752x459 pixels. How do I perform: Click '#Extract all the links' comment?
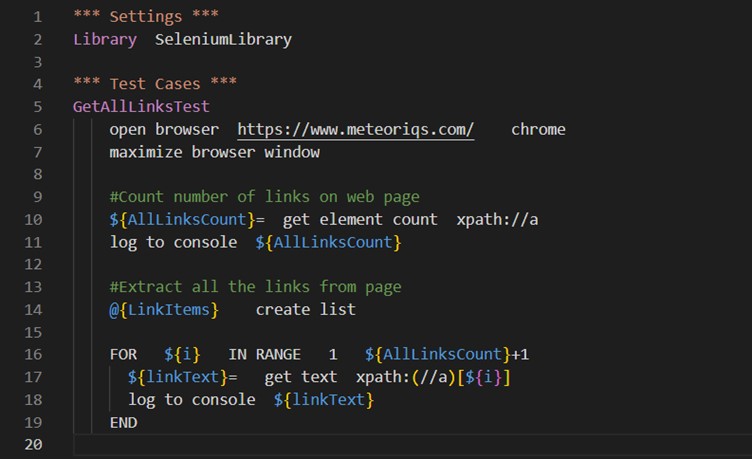[x=255, y=287]
